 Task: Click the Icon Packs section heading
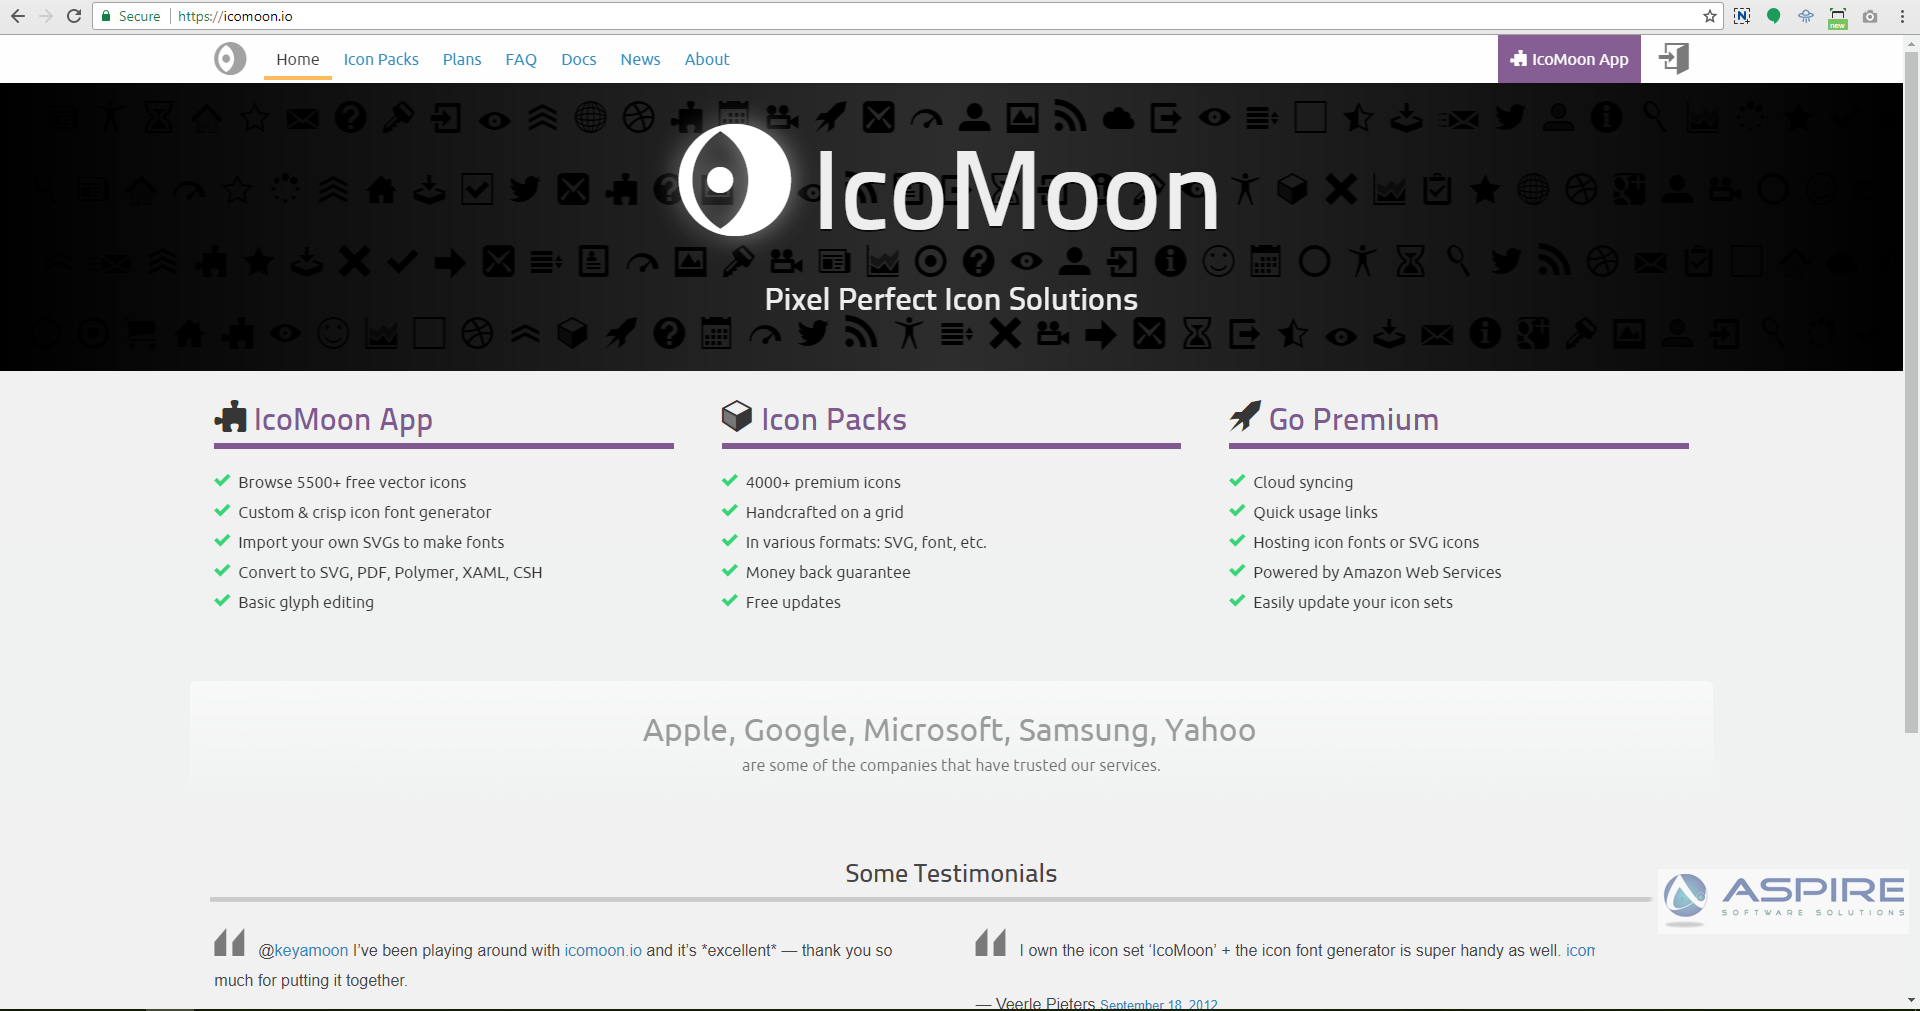click(x=833, y=419)
